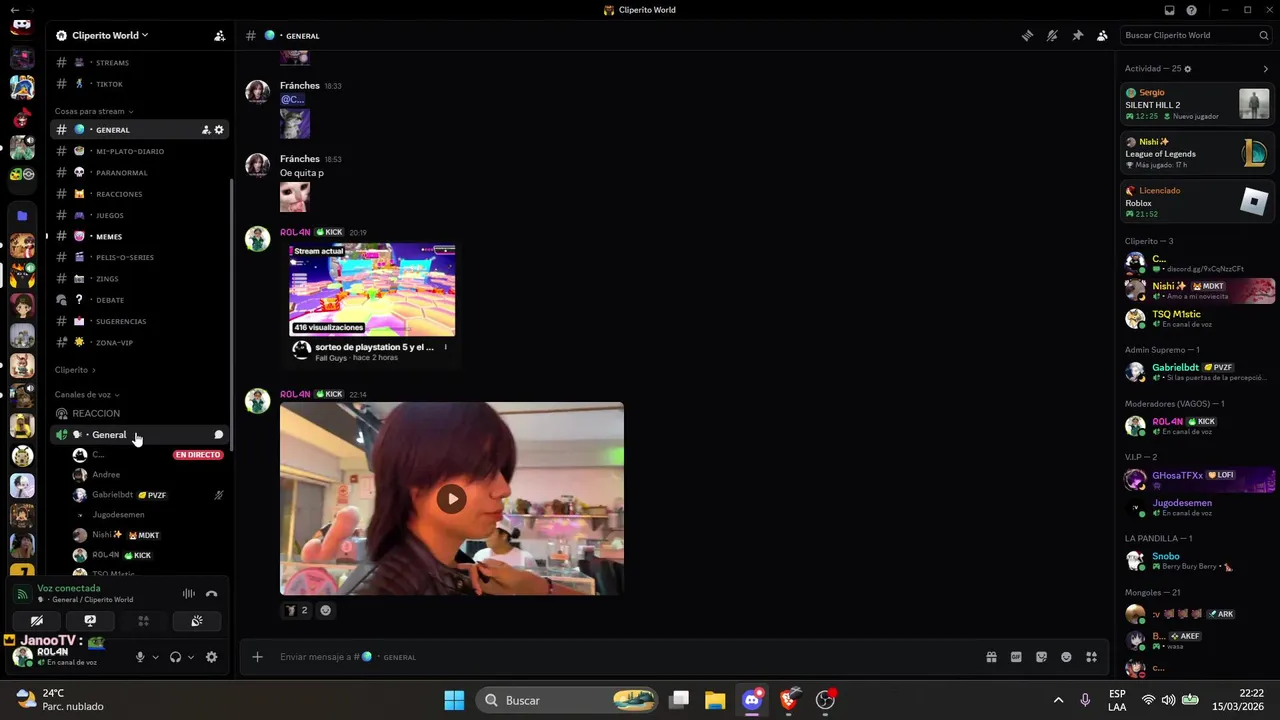Image resolution: width=1280 pixels, height=720 pixels.
Task: Open the sticker picker
Action: pos(1041,657)
